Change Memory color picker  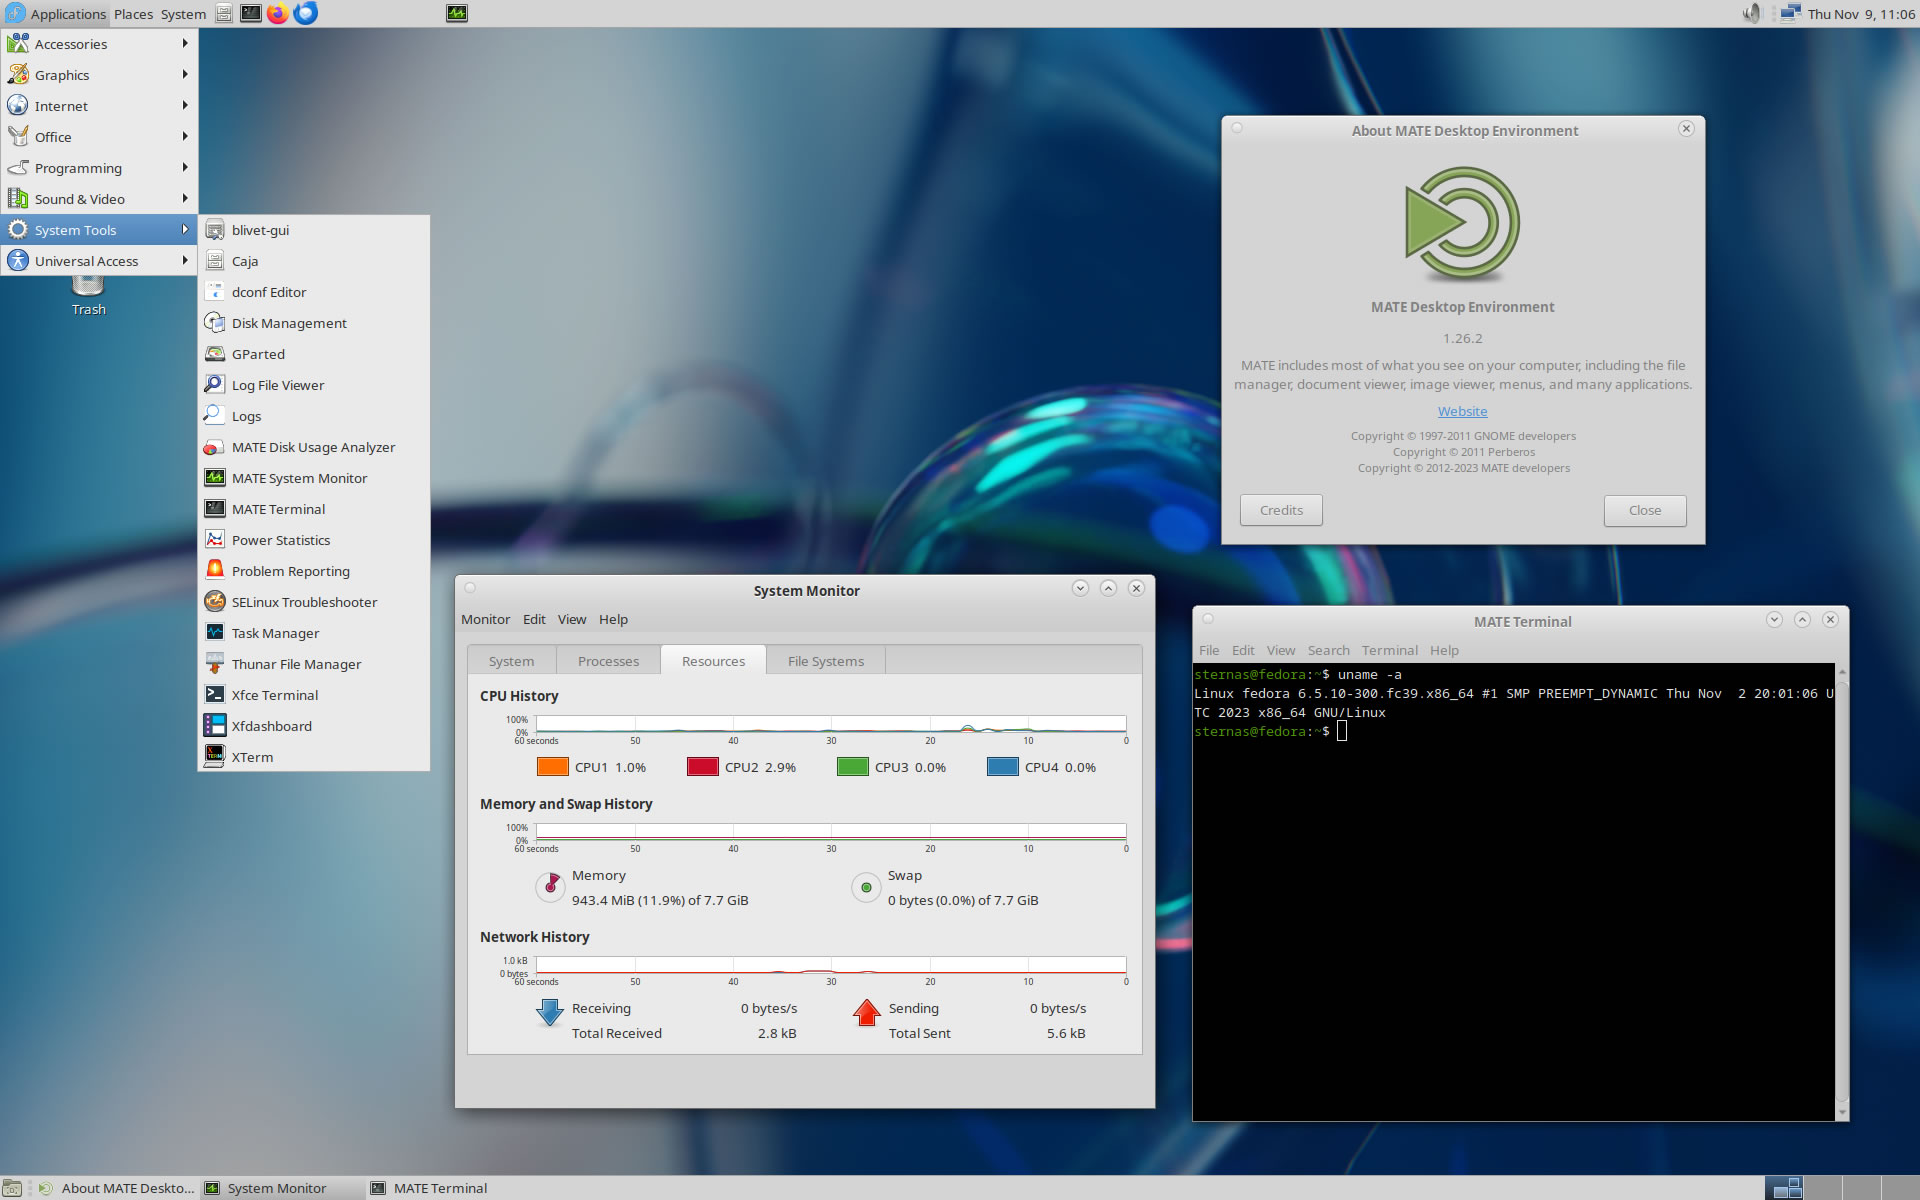[x=550, y=886]
